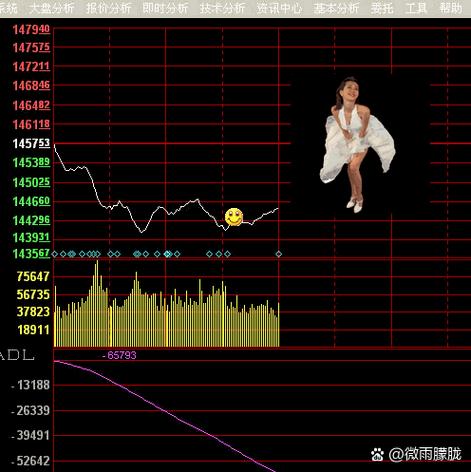471x472 pixels.
Task: Open the 技术分析 menu
Action: pyautogui.click(x=222, y=8)
